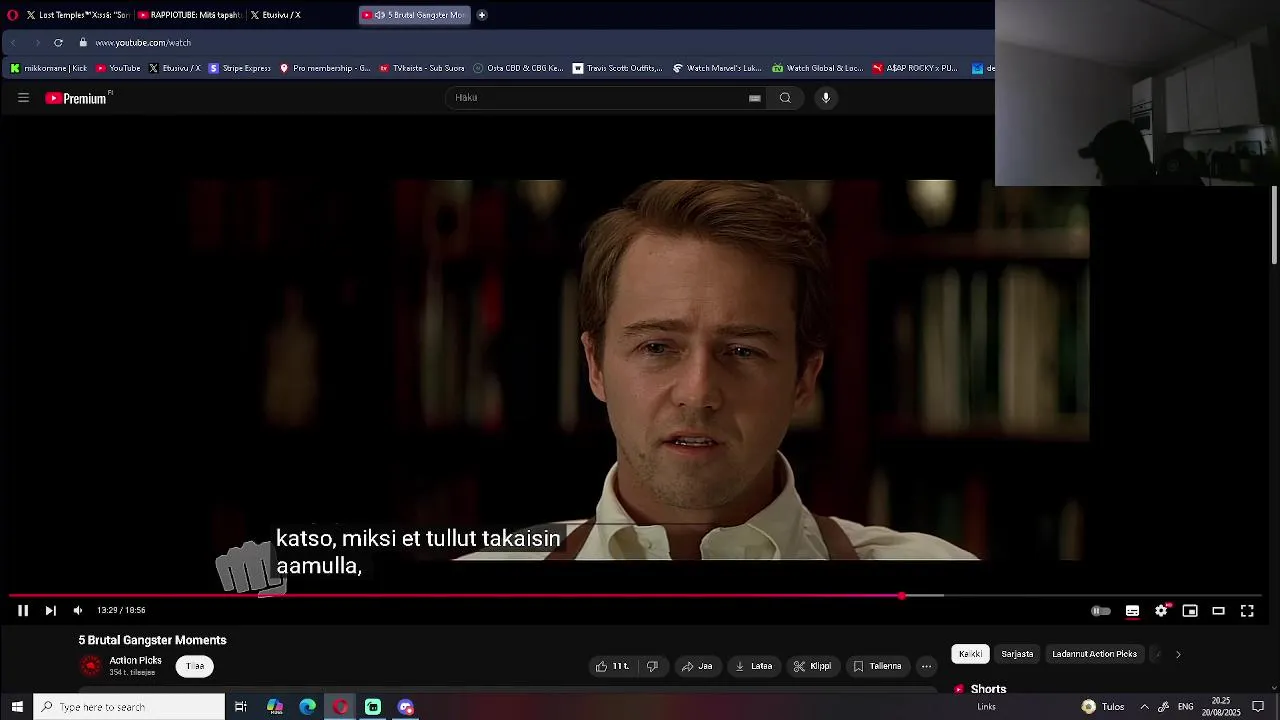Image resolution: width=1280 pixels, height=720 pixels.
Task: Open the Opera menu icon
Action: coord(12,15)
